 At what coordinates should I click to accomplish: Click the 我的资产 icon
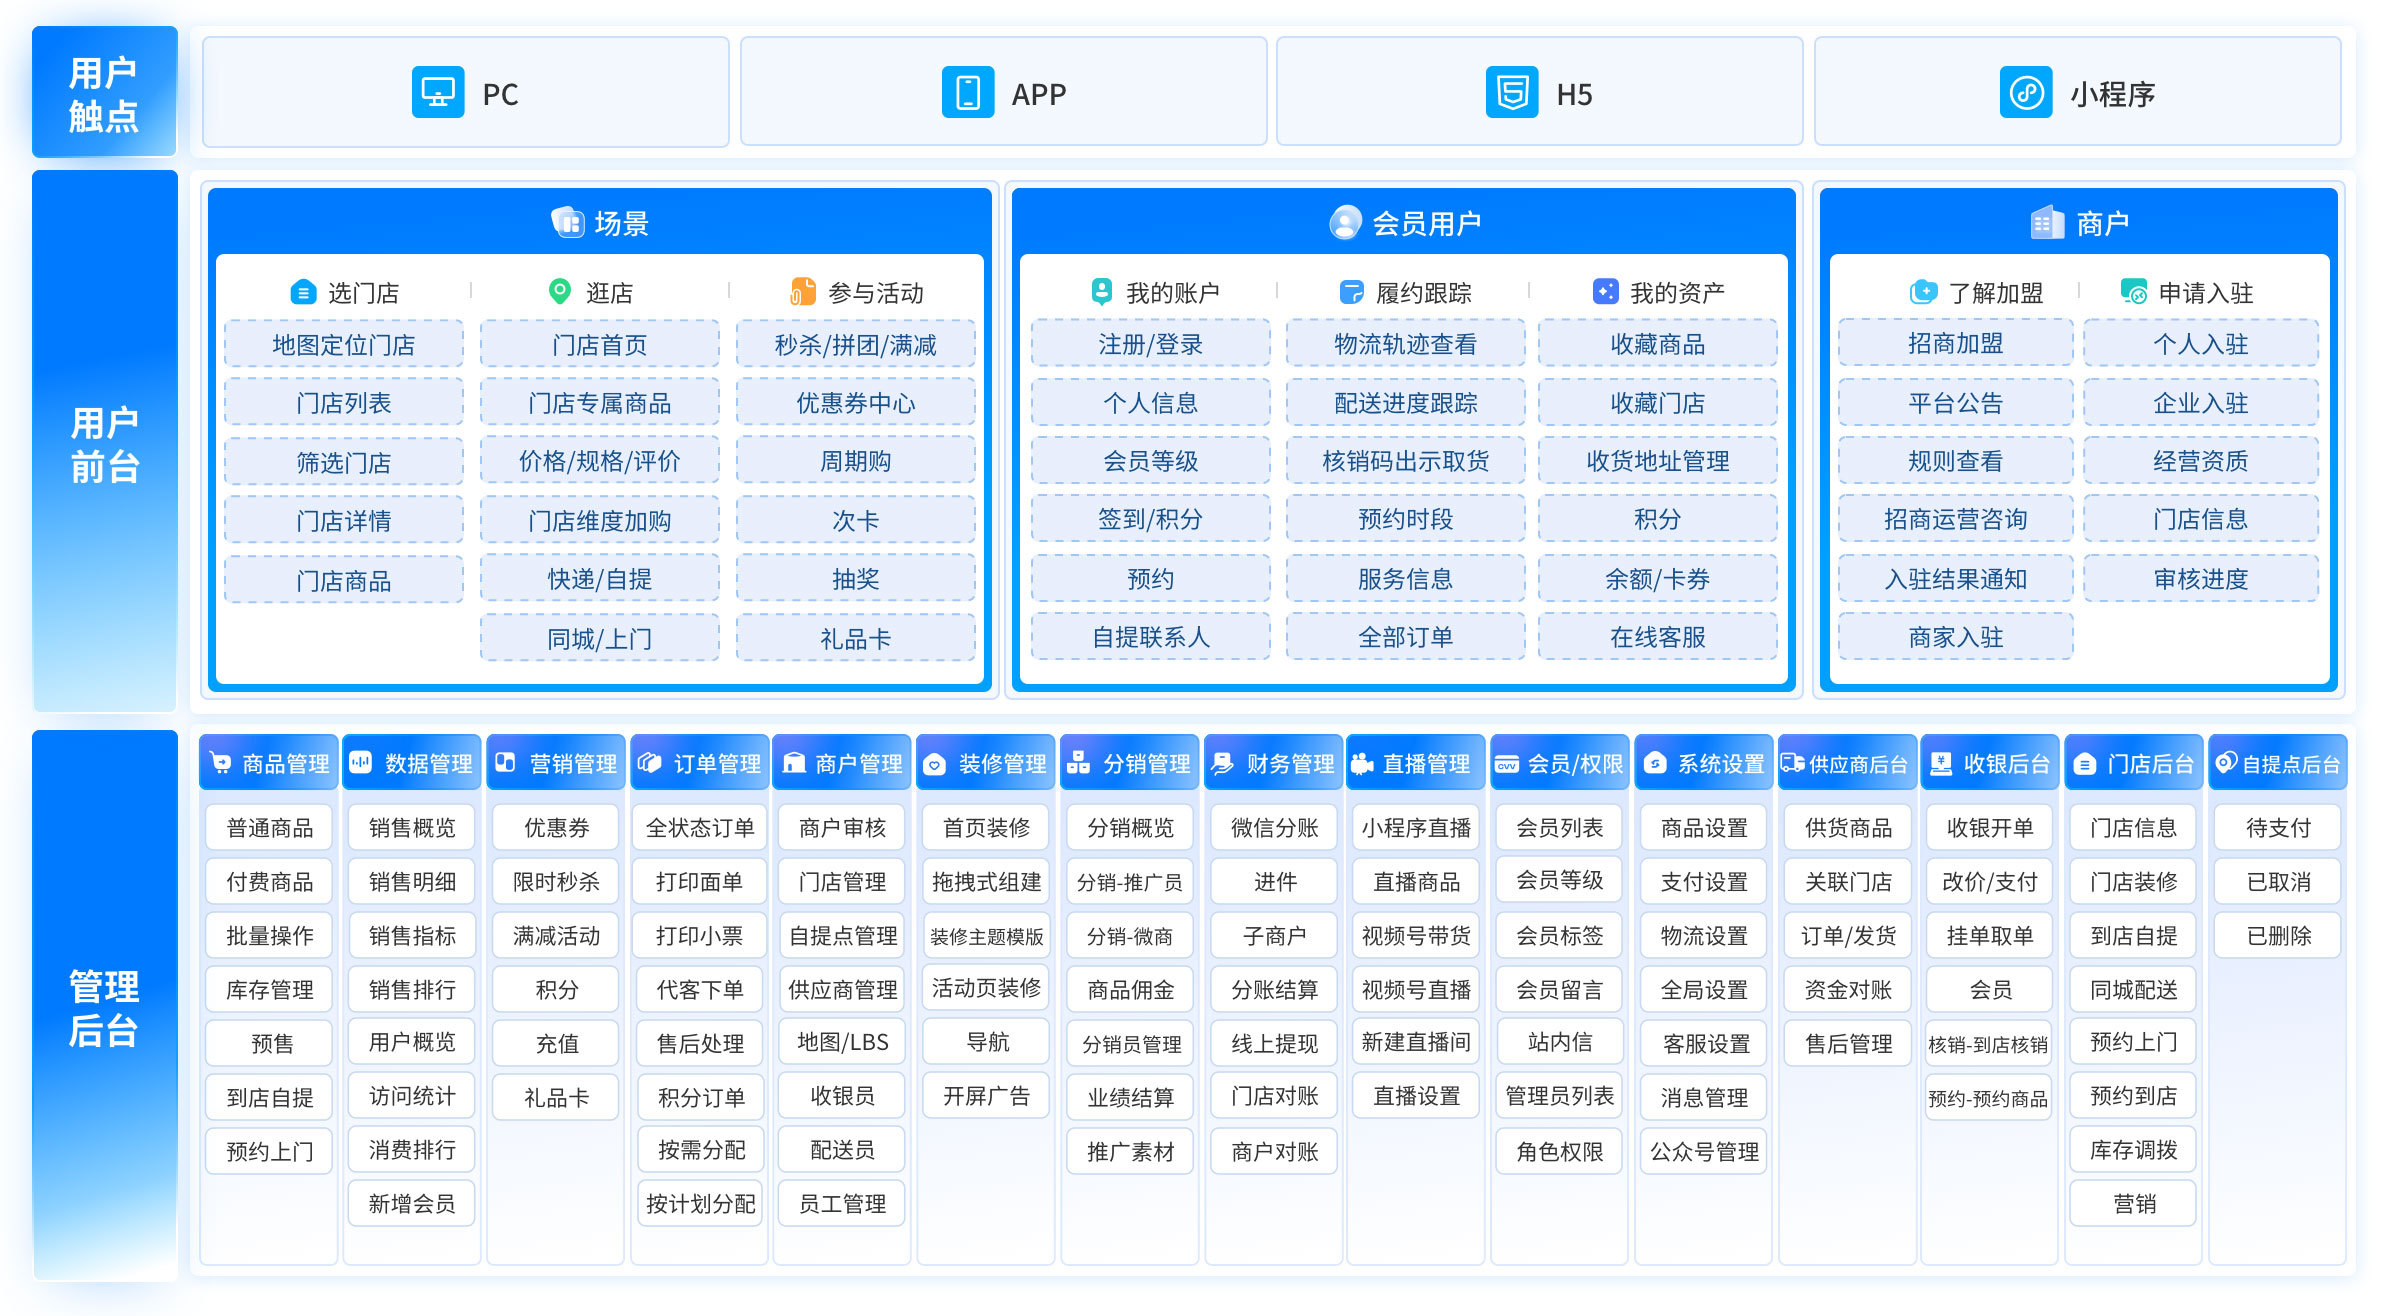(1605, 291)
